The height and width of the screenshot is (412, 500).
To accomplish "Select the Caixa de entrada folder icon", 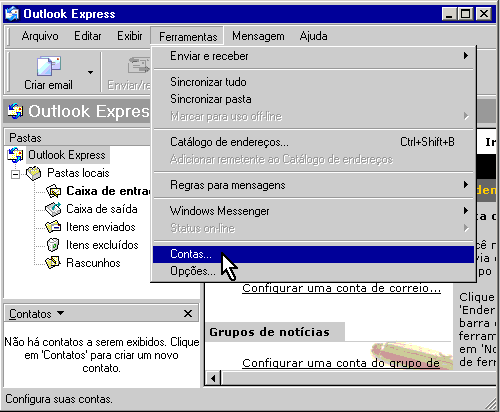I will coord(53,191).
